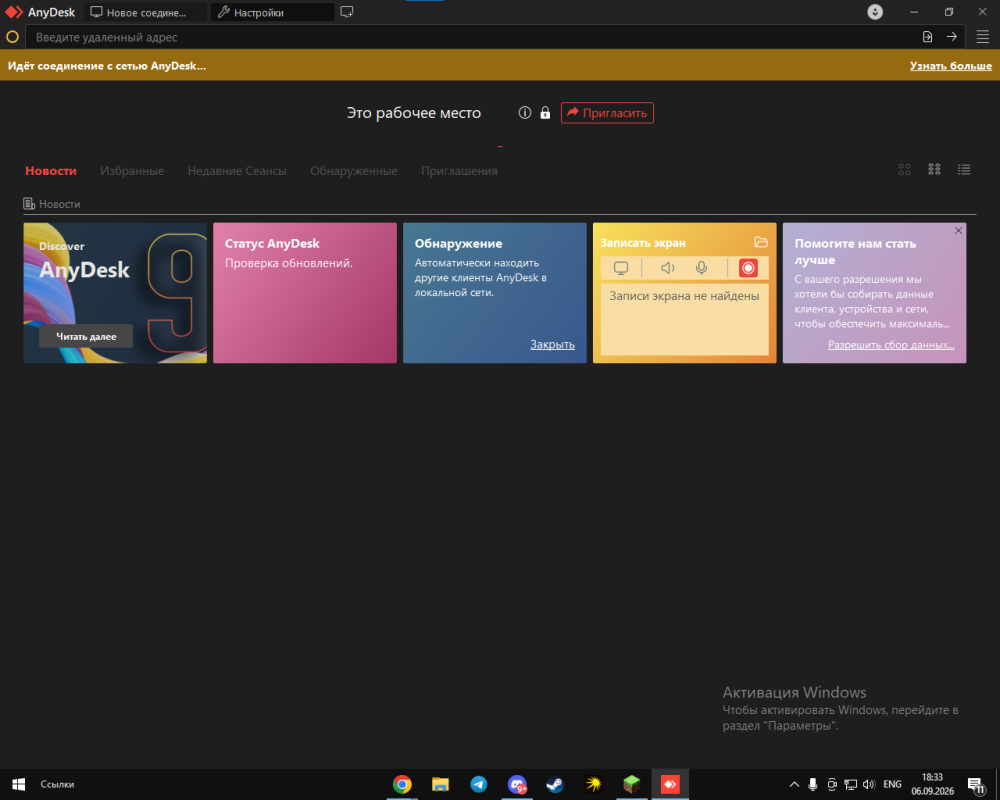Click the padlock security icon

(545, 113)
